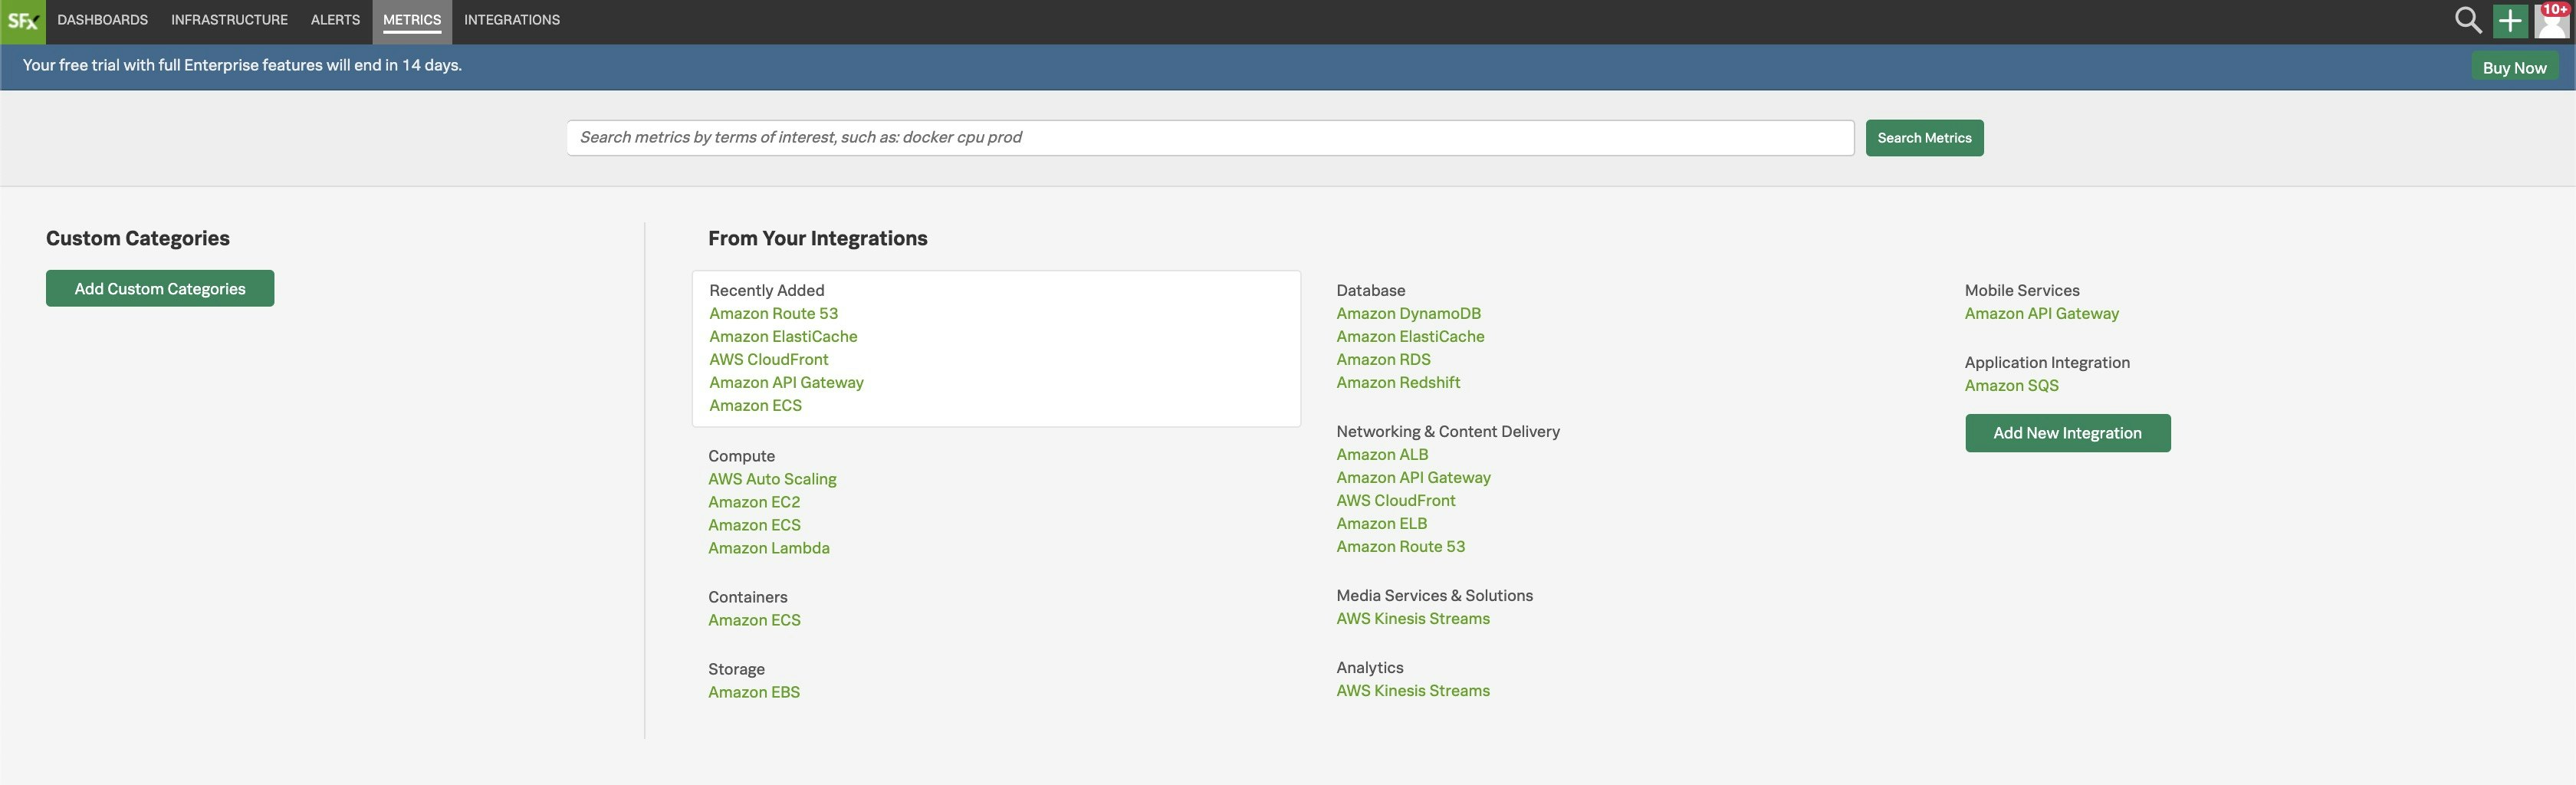
Task: Click the Buy Now button
Action: click(x=2514, y=68)
